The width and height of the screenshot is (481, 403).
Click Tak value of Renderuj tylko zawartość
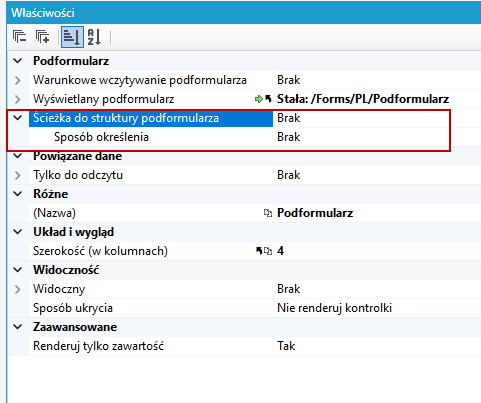pyautogui.click(x=286, y=346)
